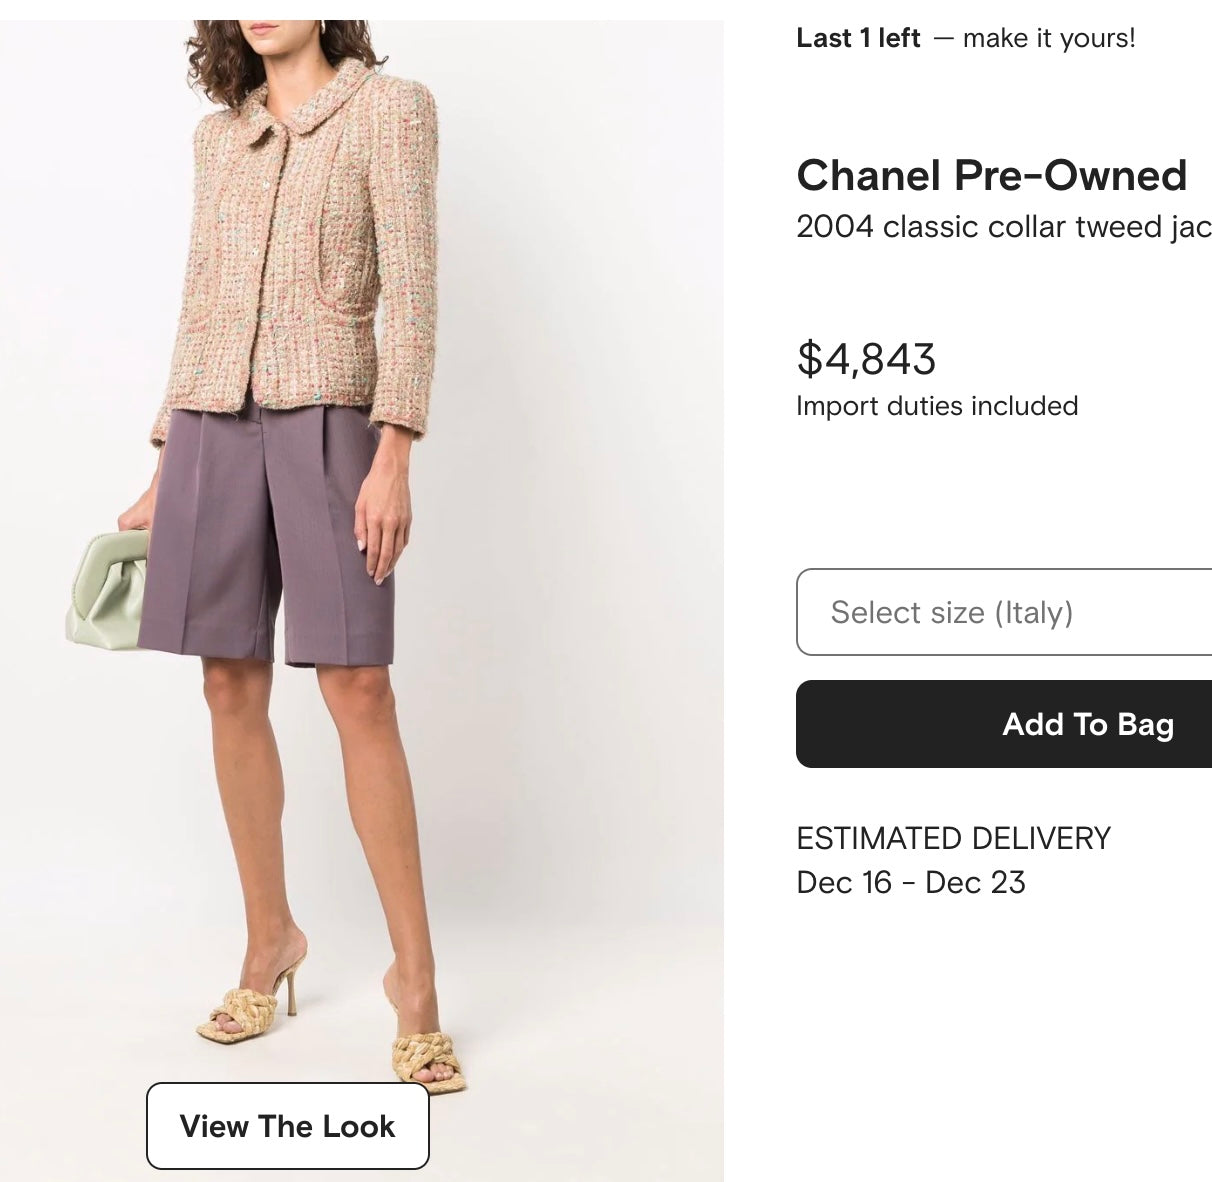
Task: Click the Dec 16 - Dec 23 delivery dates
Action: 911,882
